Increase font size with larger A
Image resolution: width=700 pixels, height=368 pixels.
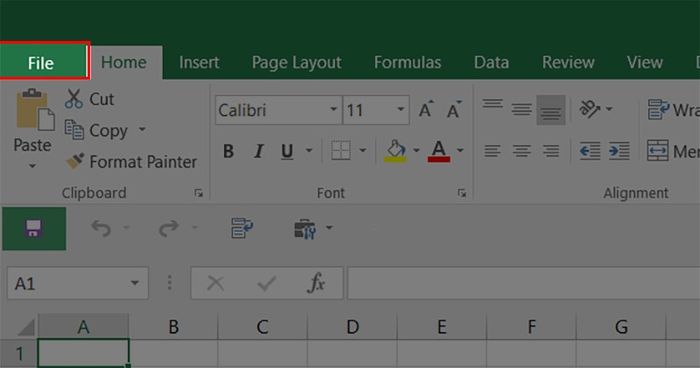426,109
